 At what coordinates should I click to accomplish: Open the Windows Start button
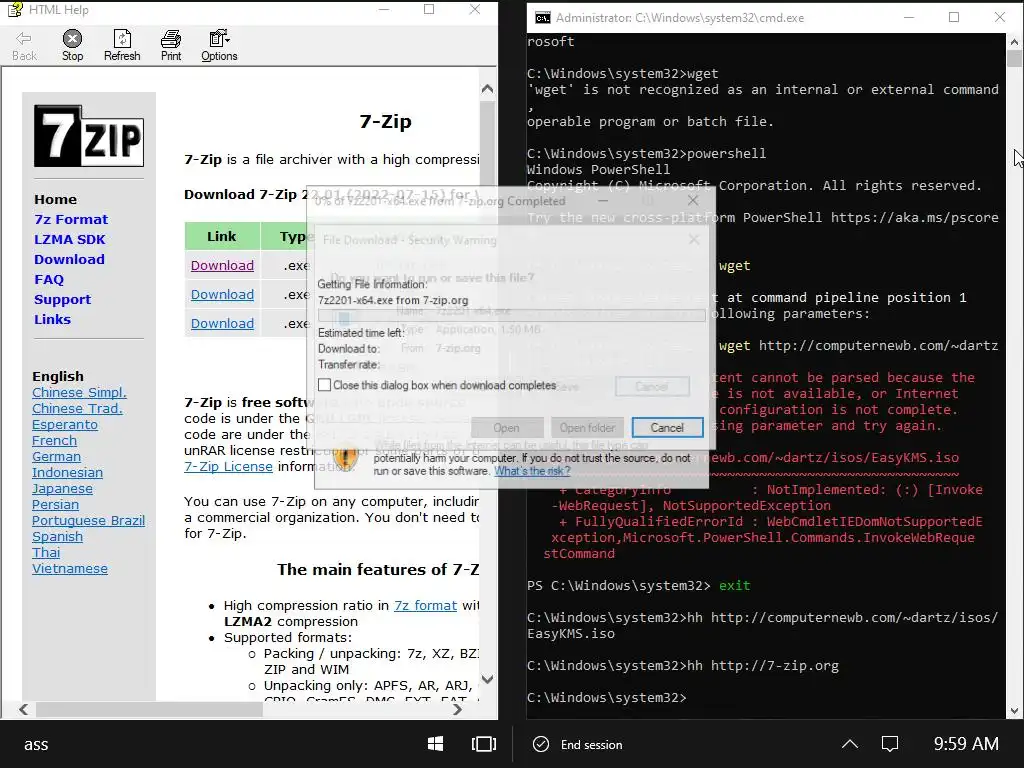click(436, 744)
